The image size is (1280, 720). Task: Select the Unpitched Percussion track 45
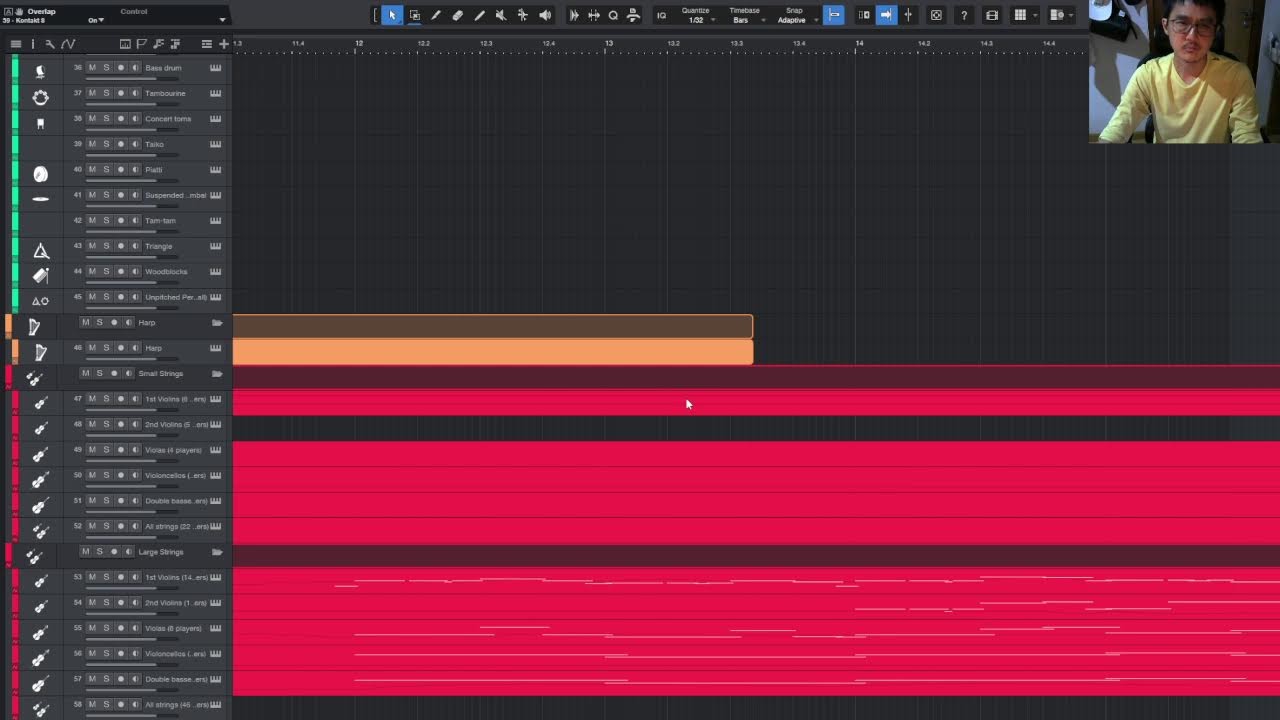tap(176, 297)
